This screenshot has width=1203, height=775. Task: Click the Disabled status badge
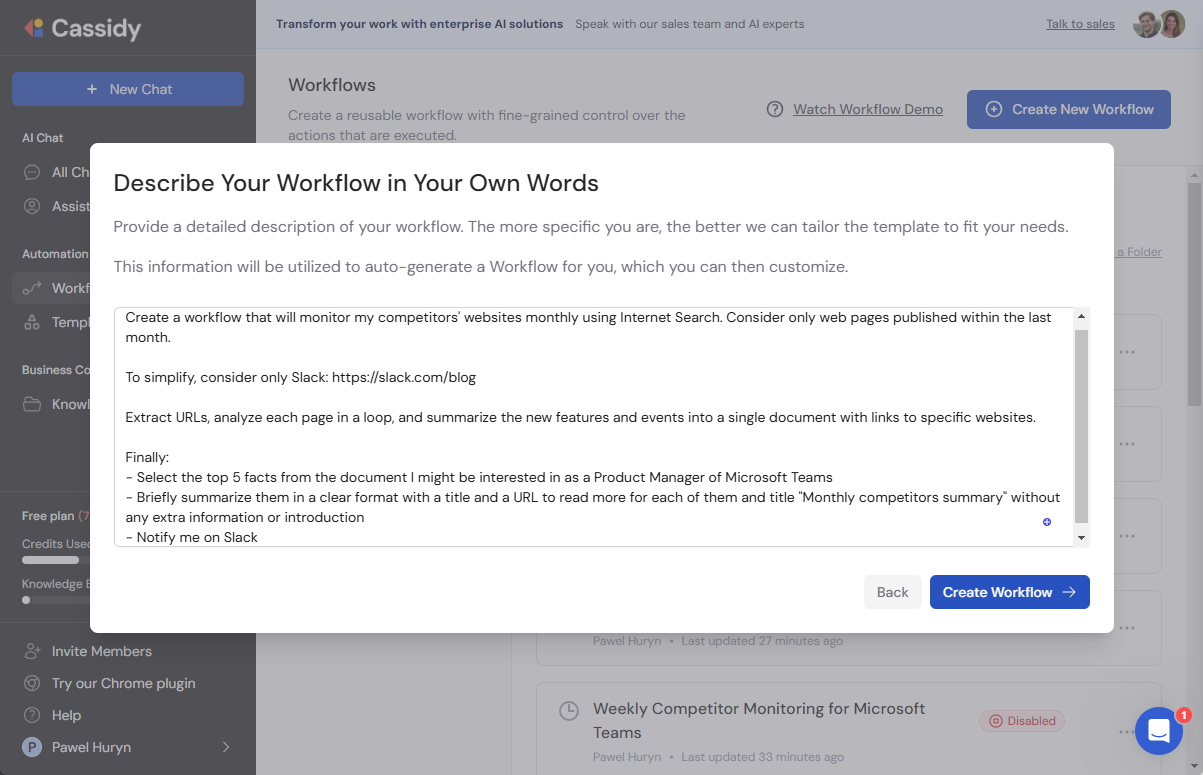point(1021,720)
